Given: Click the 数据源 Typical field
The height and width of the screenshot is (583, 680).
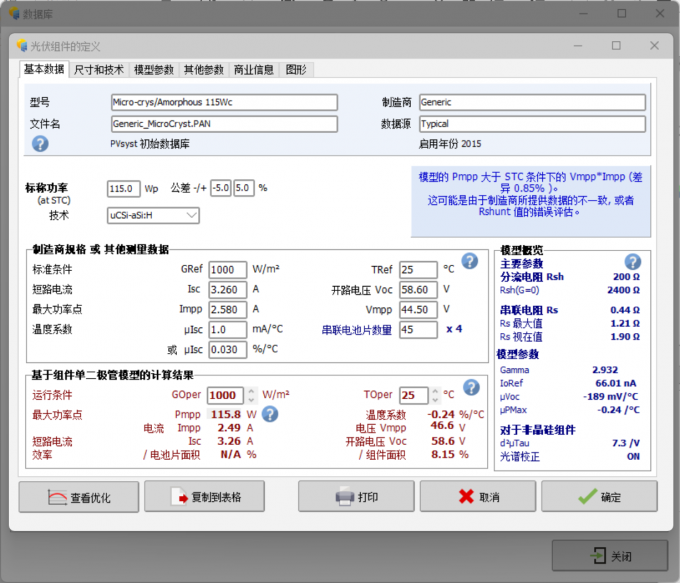Looking at the screenshot, I should 532,124.
